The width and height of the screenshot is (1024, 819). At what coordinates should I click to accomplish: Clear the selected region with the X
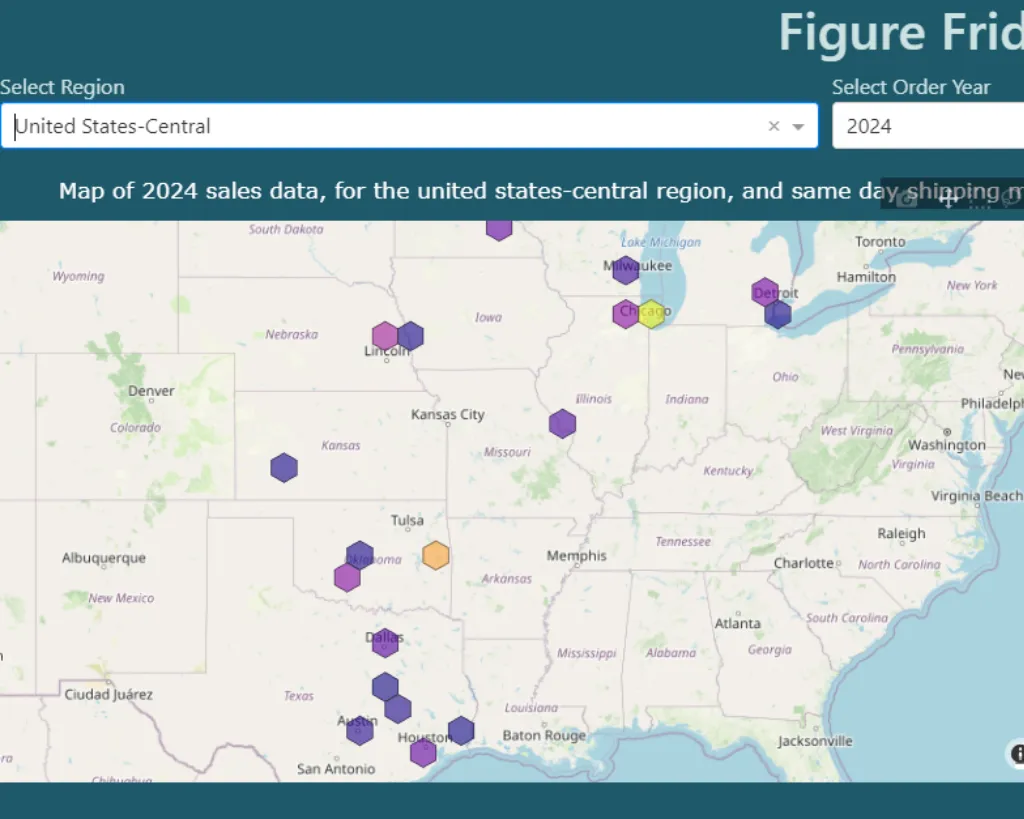[x=773, y=126]
